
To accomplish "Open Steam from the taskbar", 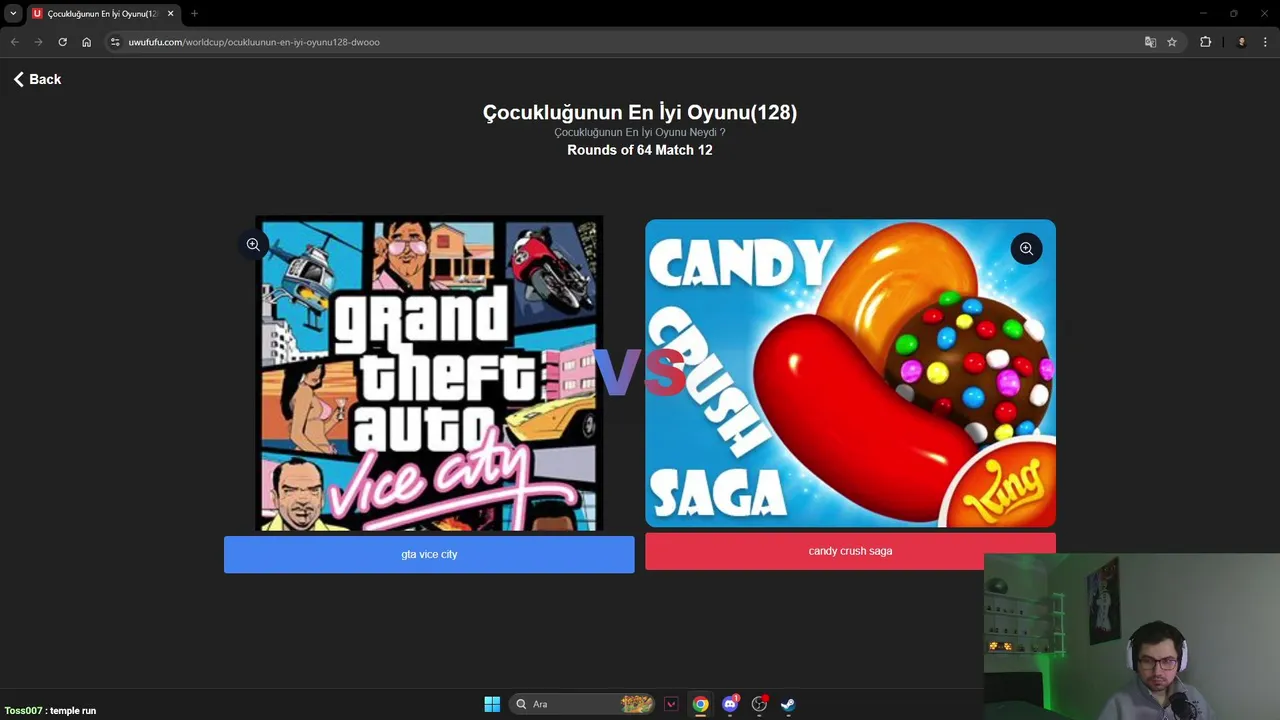I will click(x=788, y=704).
